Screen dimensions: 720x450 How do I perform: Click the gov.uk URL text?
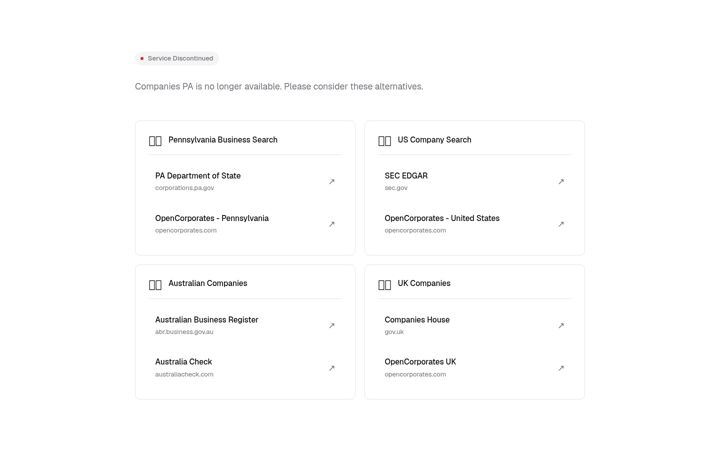pyautogui.click(x=394, y=332)
